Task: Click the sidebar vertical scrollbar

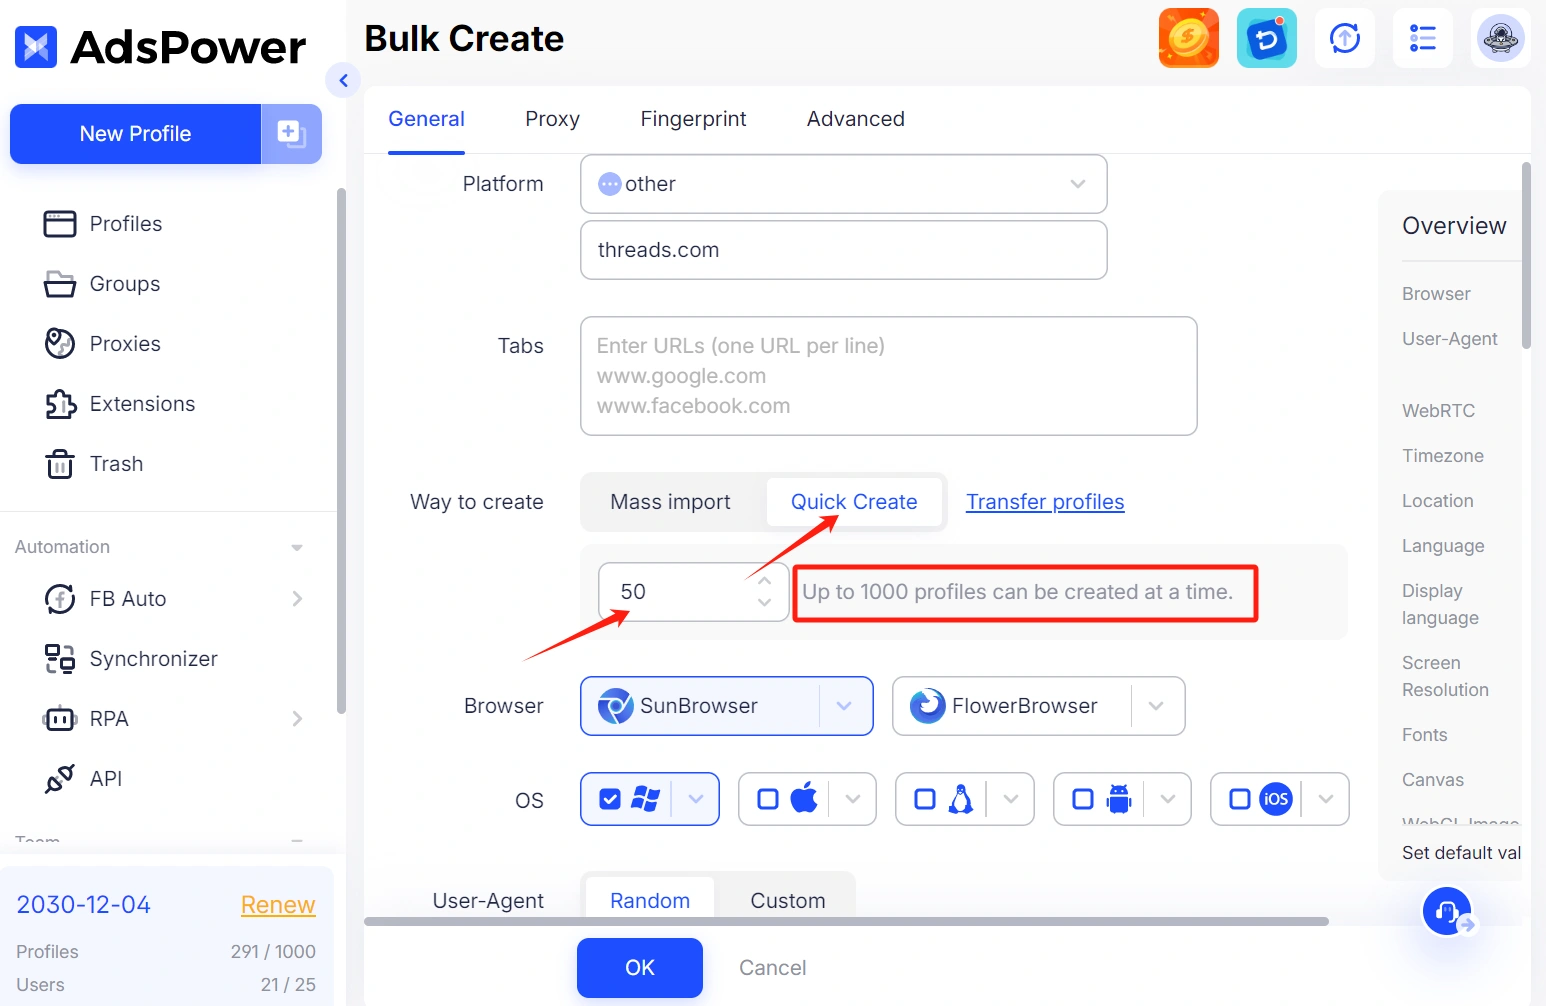Action: 341,450
